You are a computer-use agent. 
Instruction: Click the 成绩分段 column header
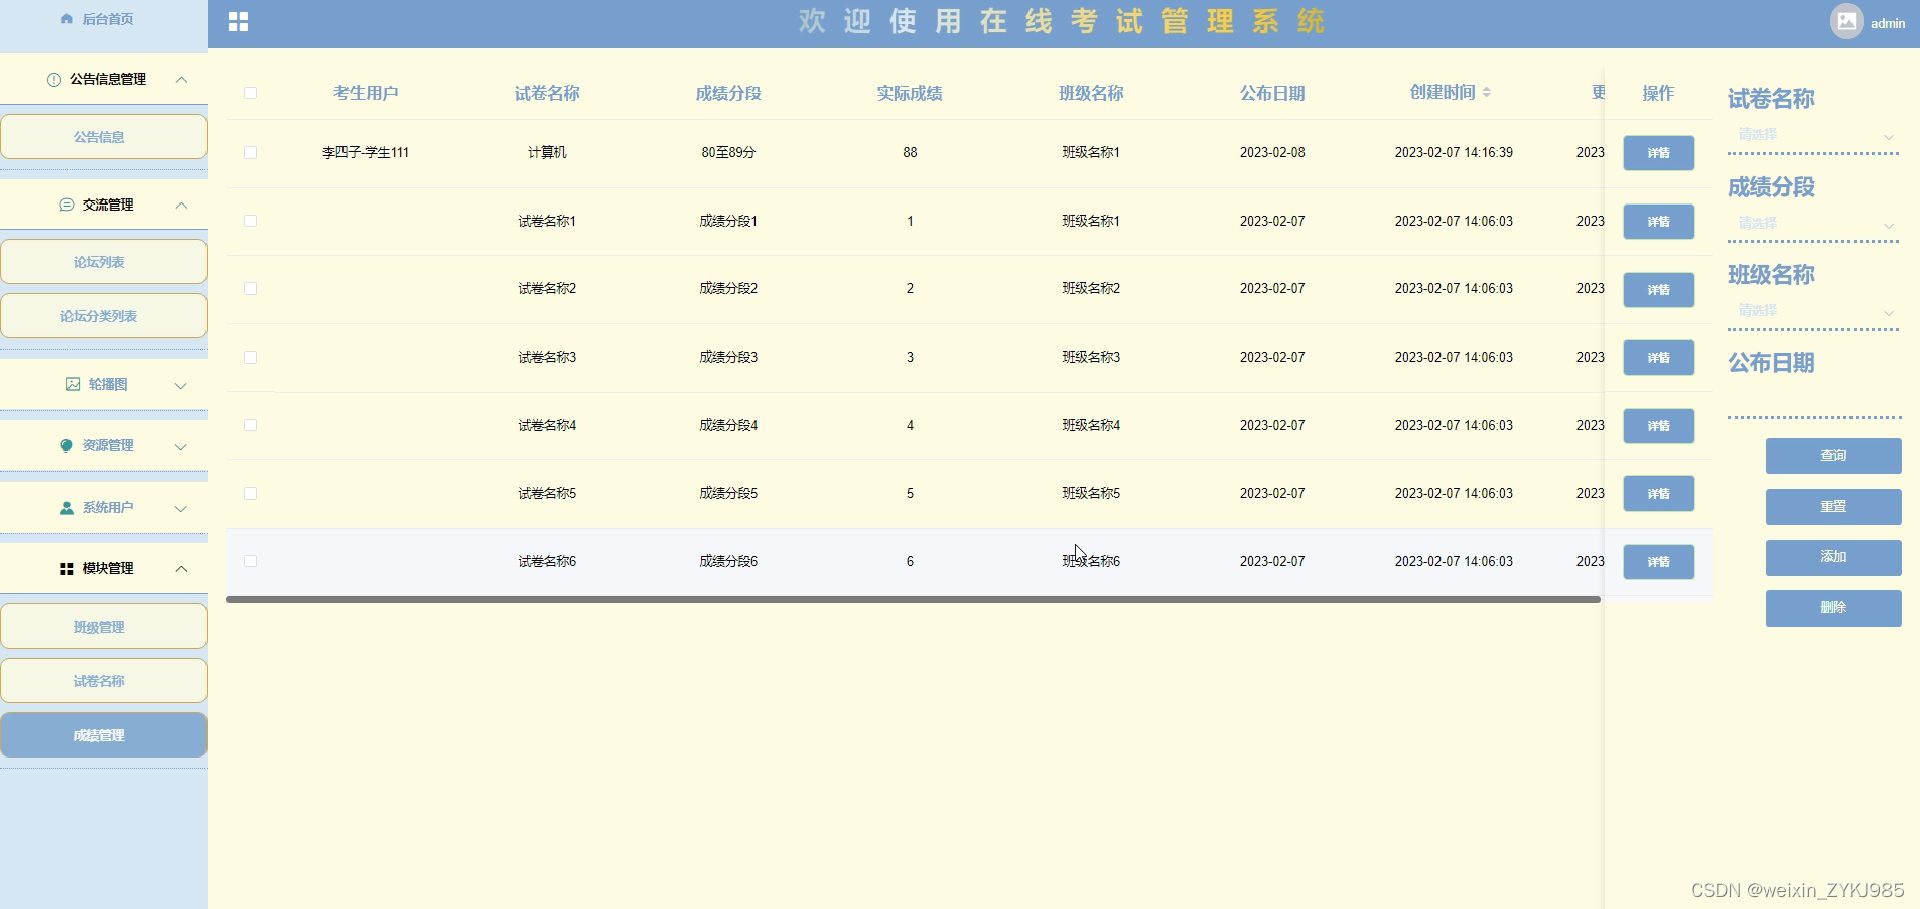[729, 93]
